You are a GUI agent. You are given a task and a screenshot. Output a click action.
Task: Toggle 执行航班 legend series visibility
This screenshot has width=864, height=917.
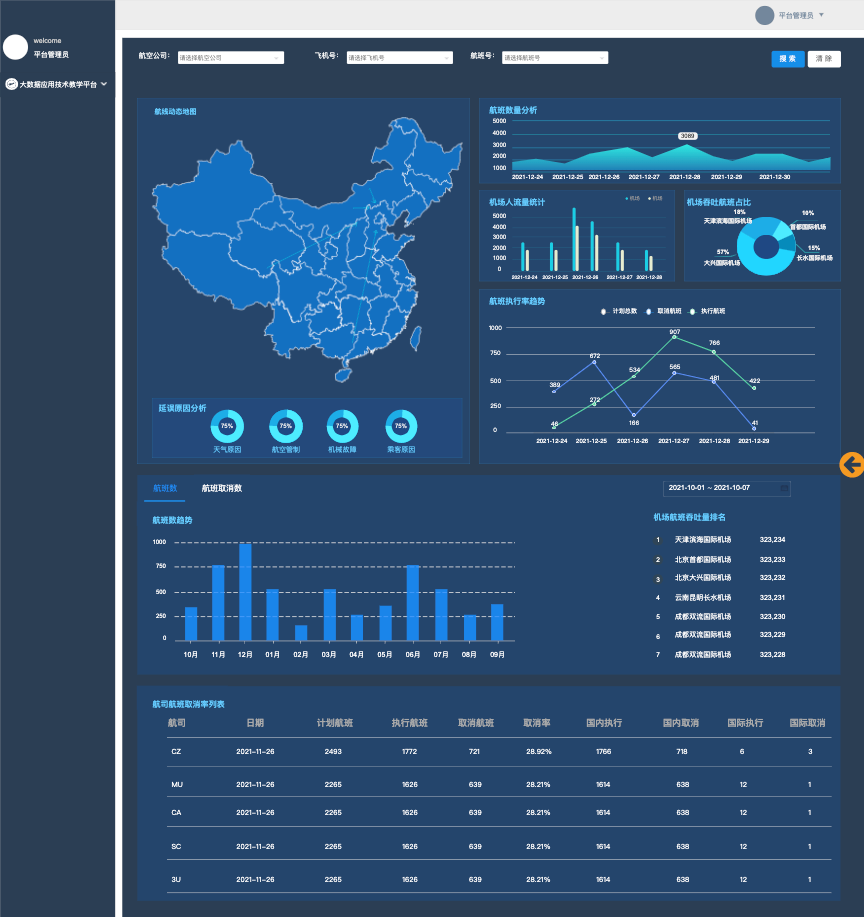click(x=707, y=312)
